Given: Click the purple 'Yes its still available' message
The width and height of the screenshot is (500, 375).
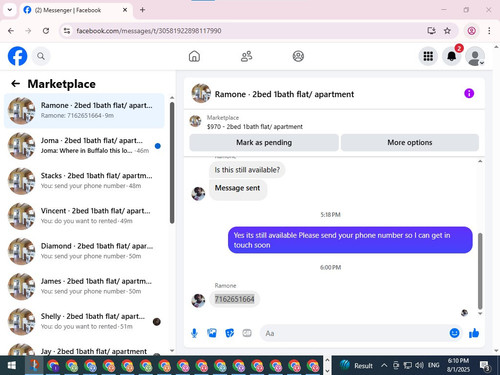Looking at the screenshot, I should tap(350, 240).
